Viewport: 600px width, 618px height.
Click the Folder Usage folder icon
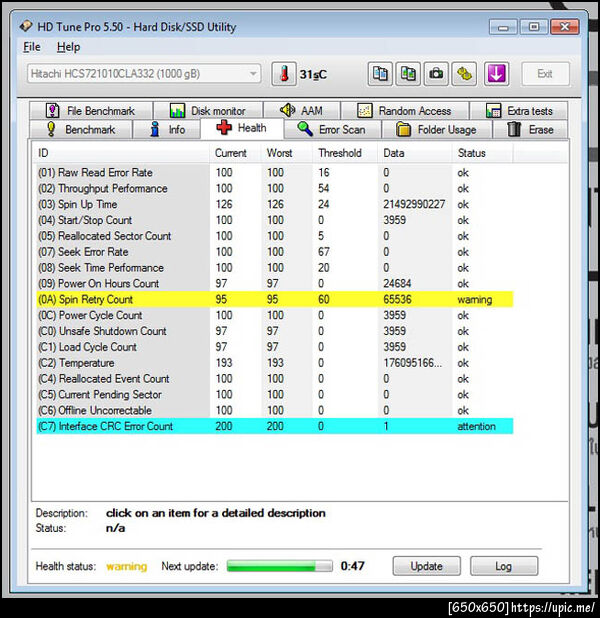(403, 129)
